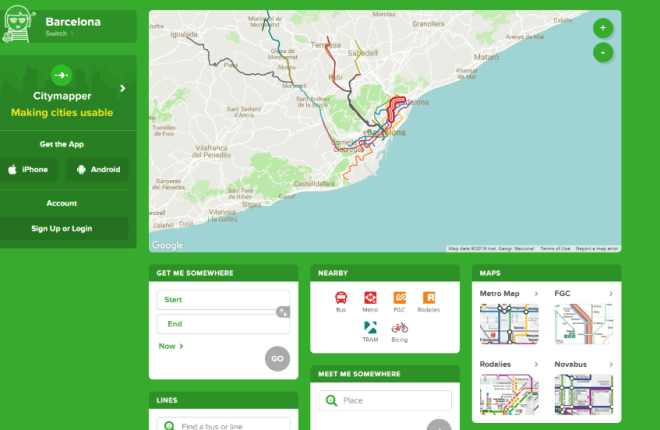Show nearby Bus stops

coord(341,302)
